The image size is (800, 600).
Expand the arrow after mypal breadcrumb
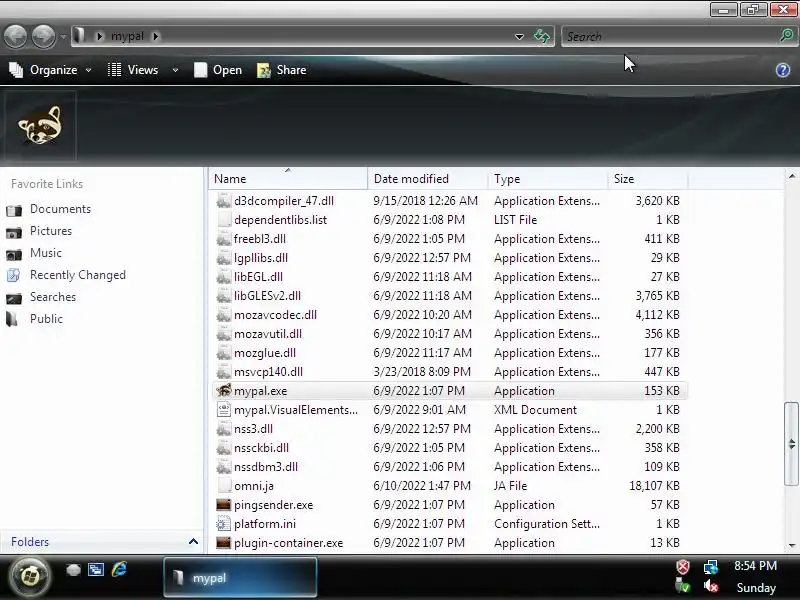click(156, 36)
